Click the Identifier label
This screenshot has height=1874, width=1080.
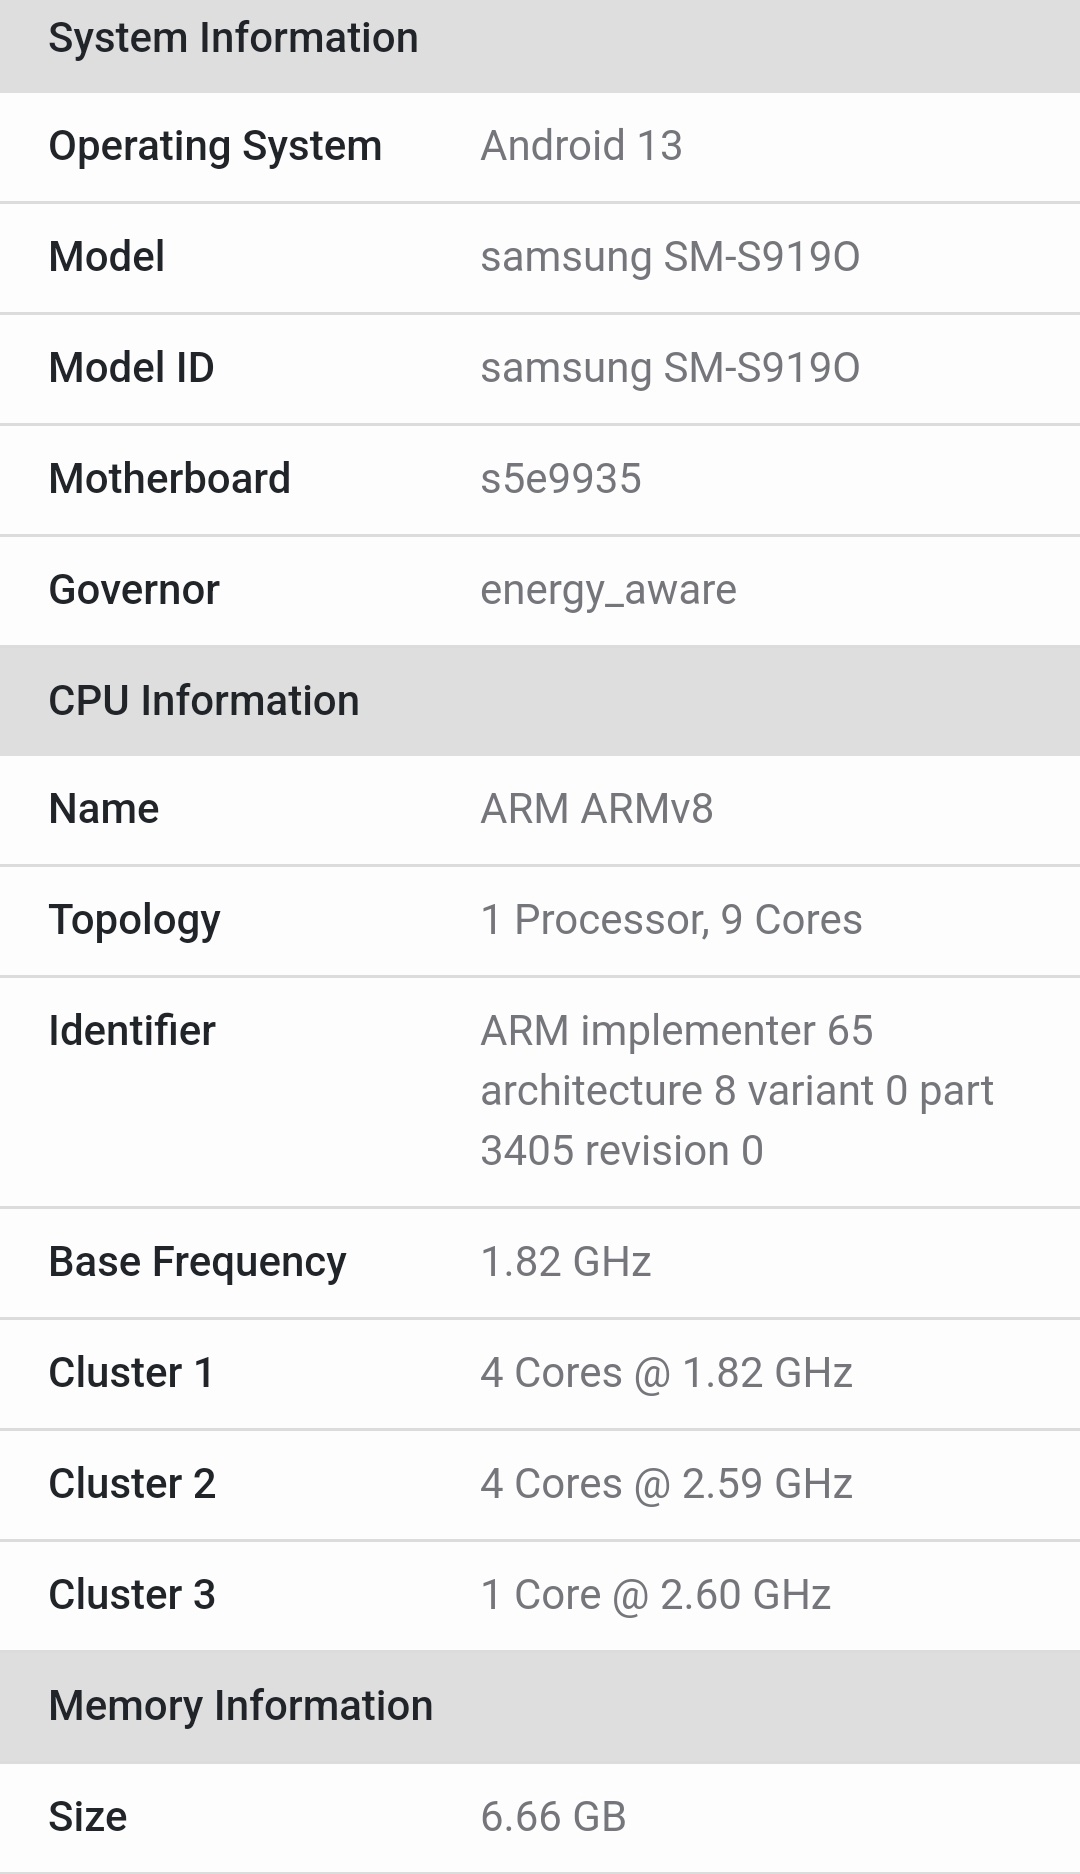click(x=132, y=1031)
